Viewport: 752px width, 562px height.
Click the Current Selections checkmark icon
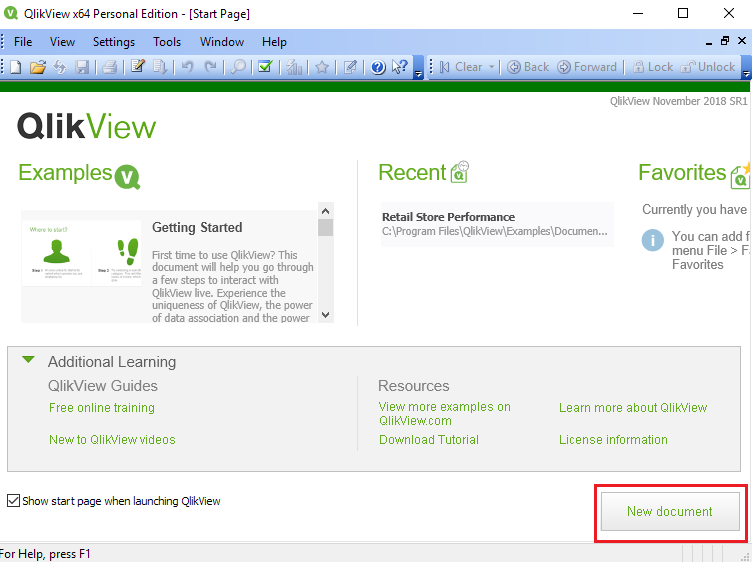pyautogui.click(x=265, y=67)
